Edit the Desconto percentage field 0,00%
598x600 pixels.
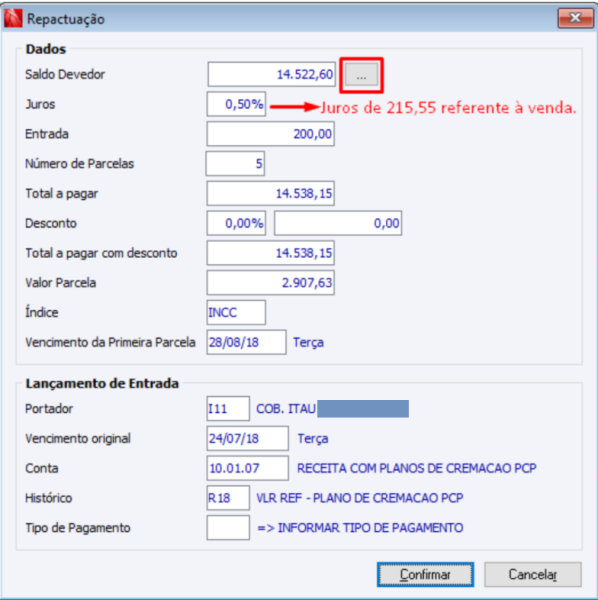pos(236,223)
